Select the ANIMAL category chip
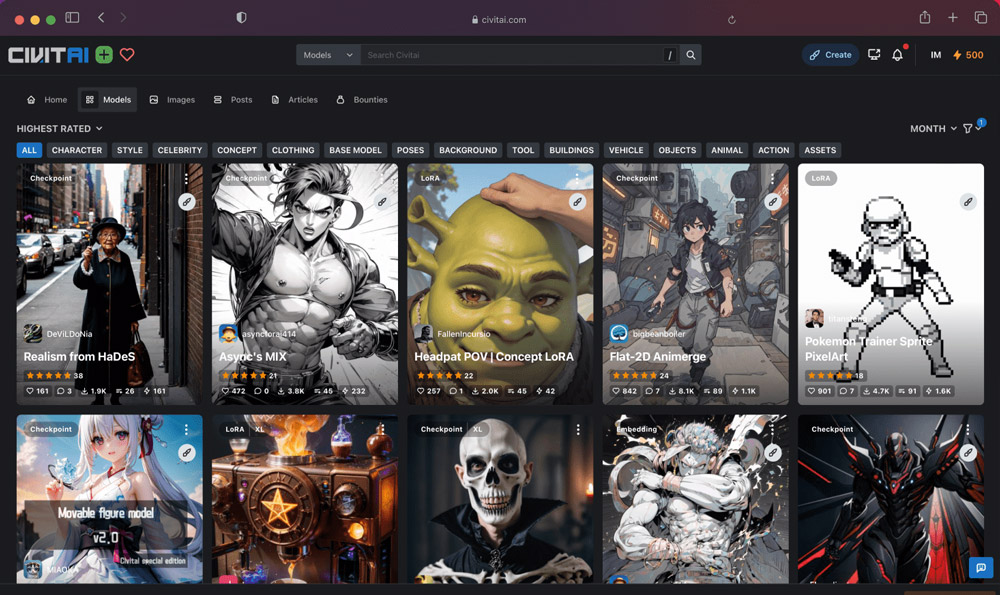 (726, 150)
